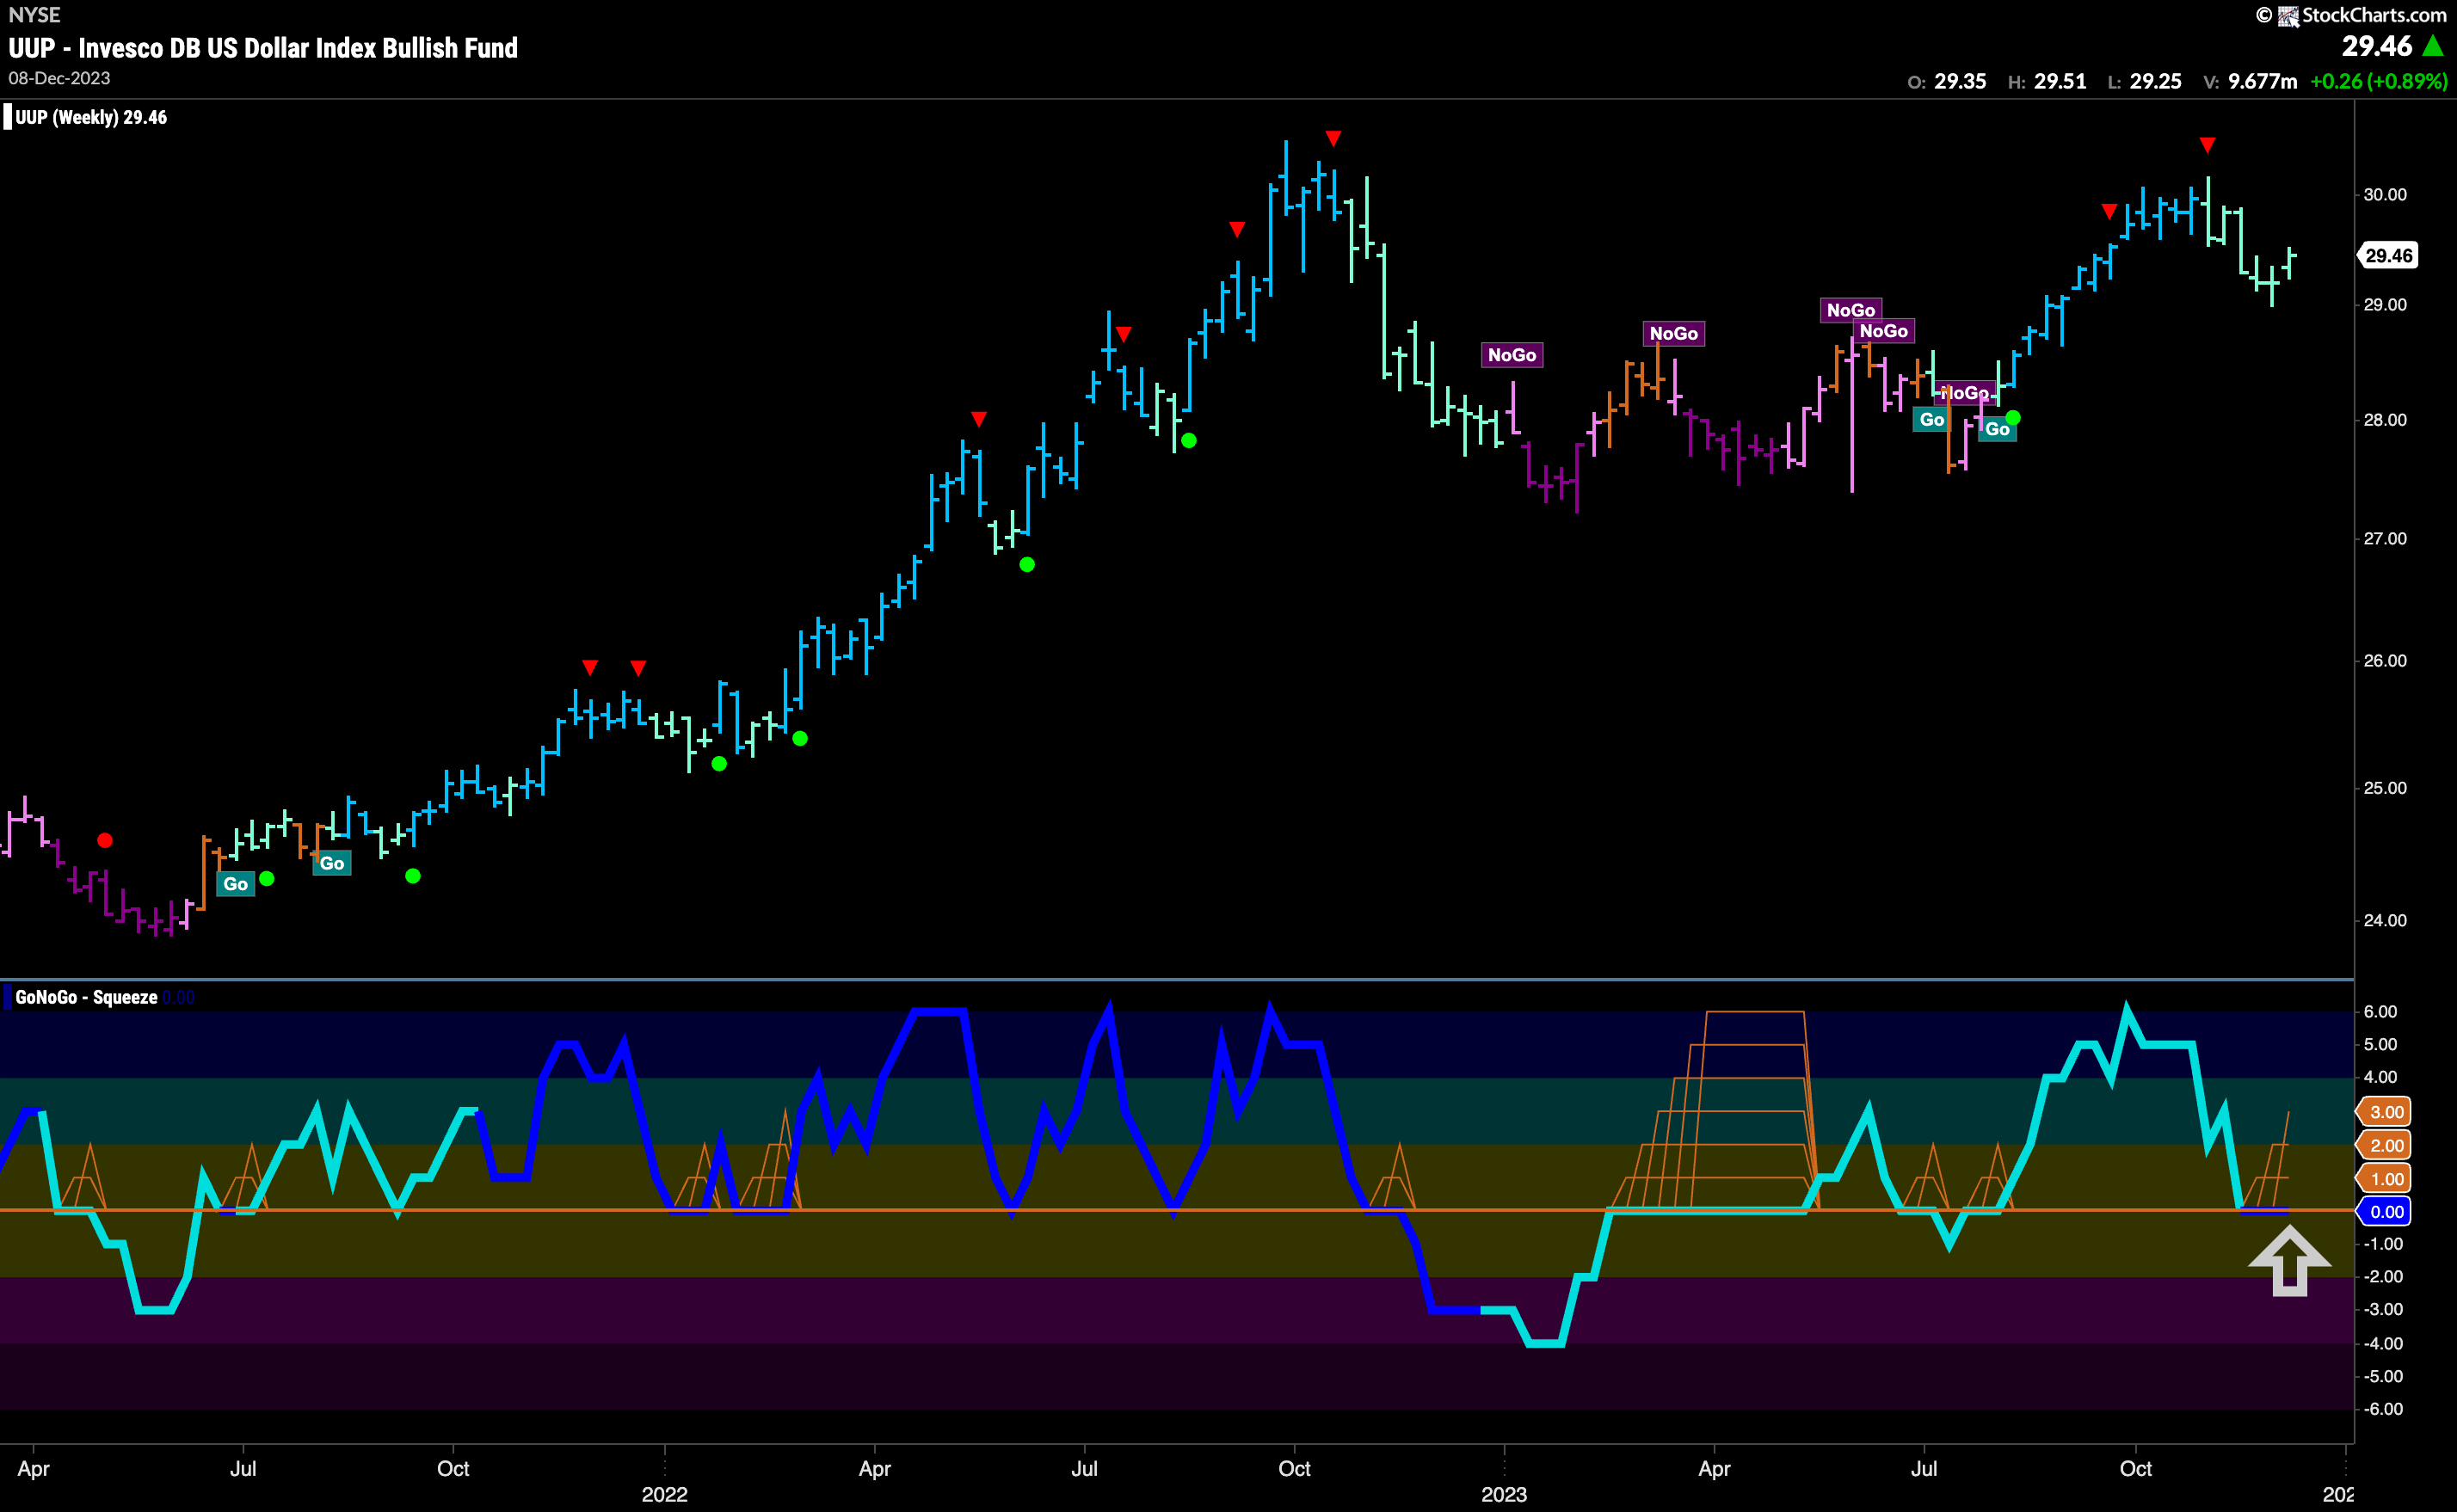Click the 2022 year label on time axis
This screenshot has height=1512, width=2457.
[665, 1494]
